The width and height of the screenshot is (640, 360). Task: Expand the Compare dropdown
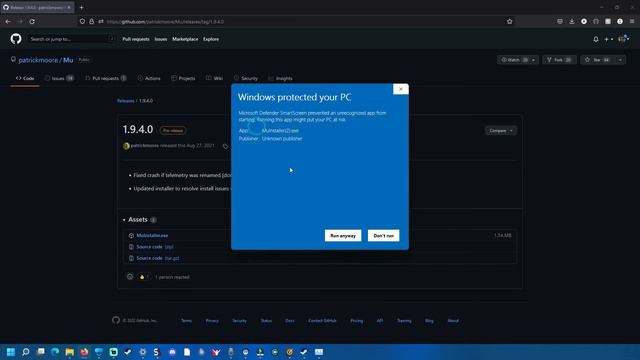[x=501, y=131]
